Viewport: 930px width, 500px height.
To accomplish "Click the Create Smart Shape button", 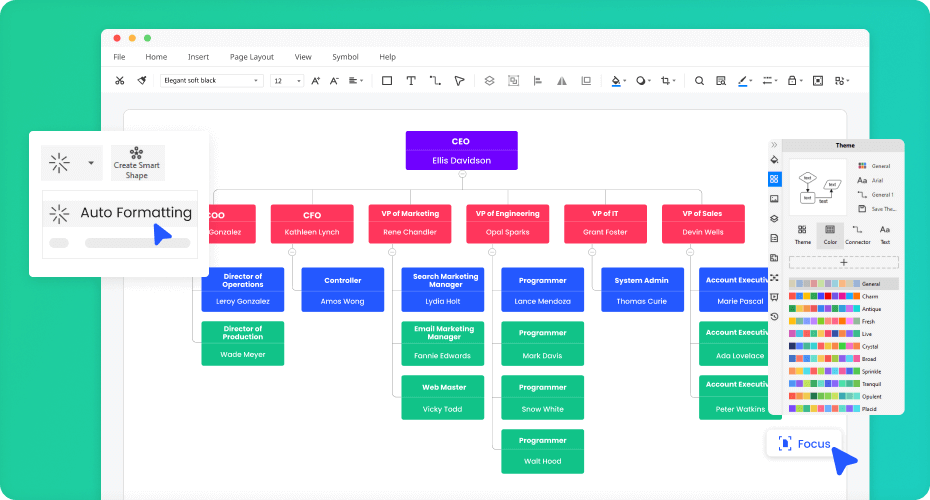I will (x=136, y=163).
